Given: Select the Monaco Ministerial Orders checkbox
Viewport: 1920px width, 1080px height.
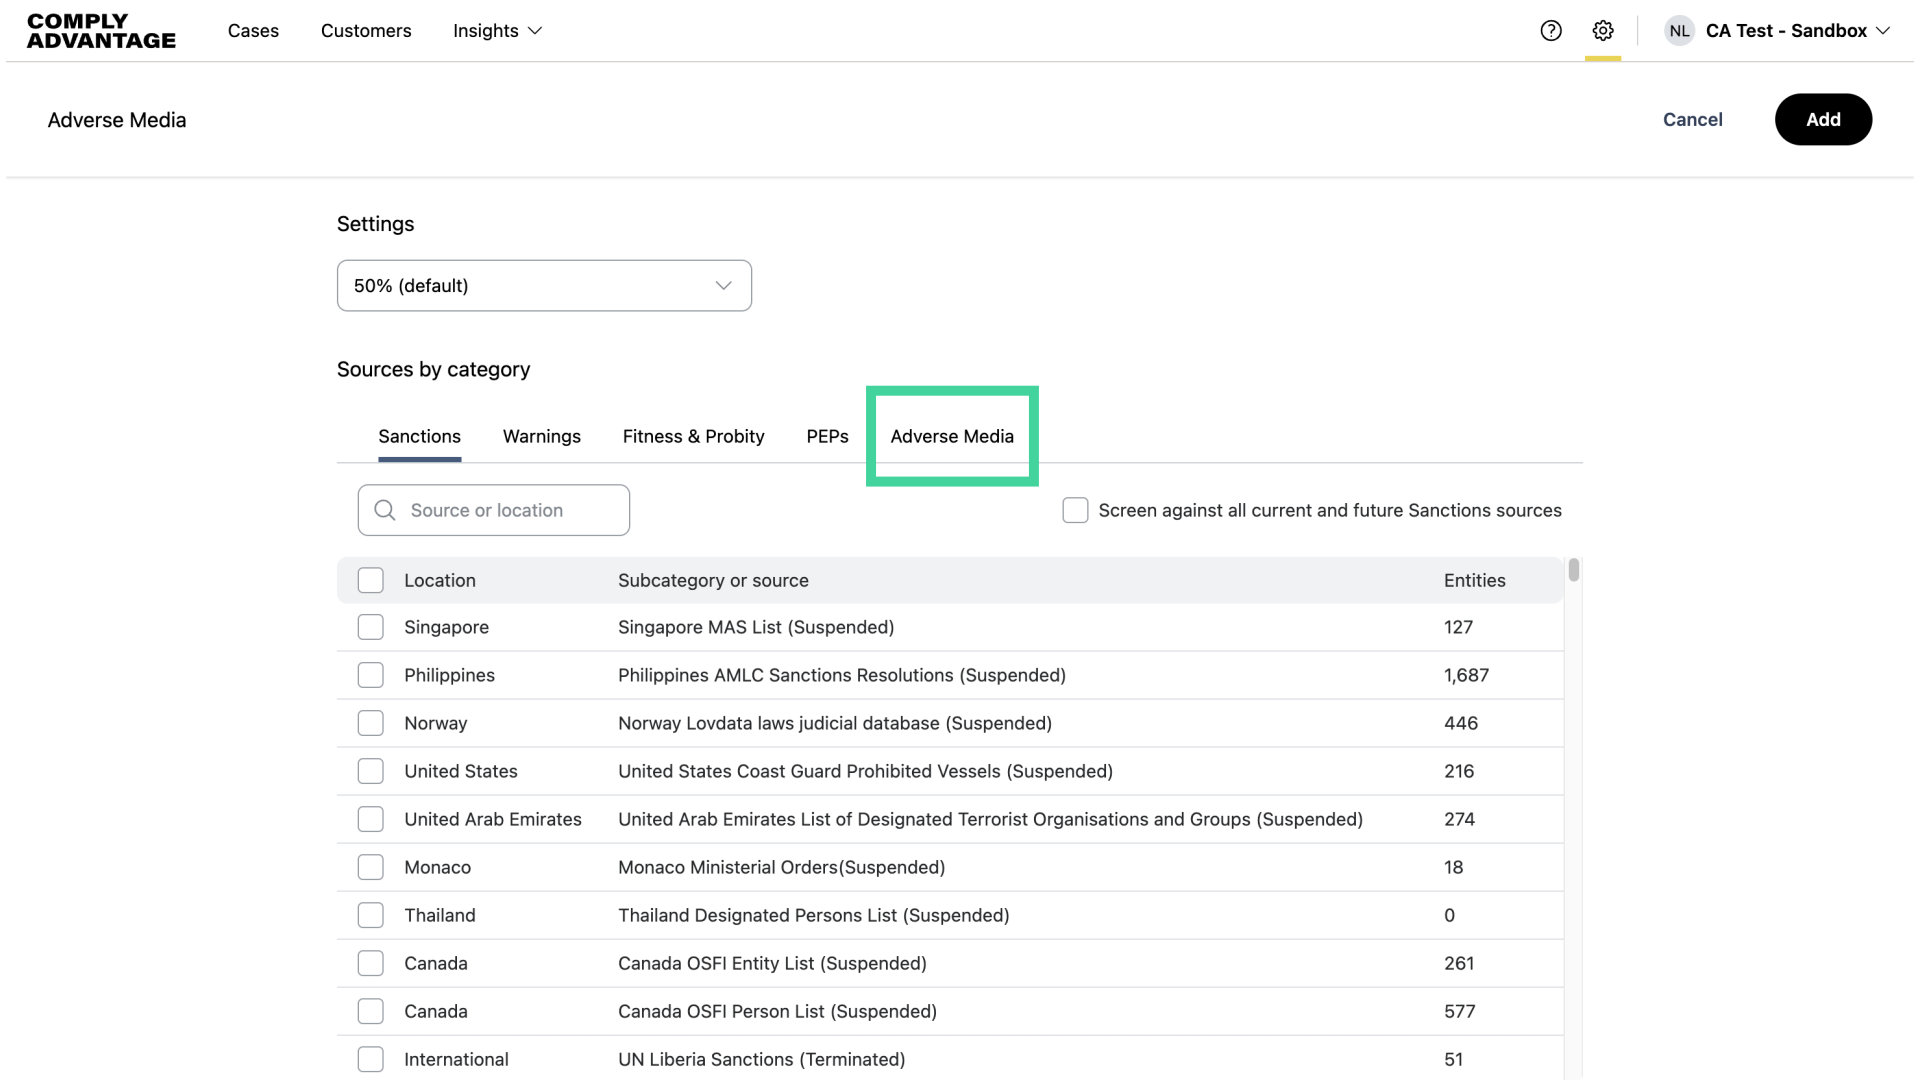Looking at the screenshot, I should pyautogui.click(x=371, y=867).
